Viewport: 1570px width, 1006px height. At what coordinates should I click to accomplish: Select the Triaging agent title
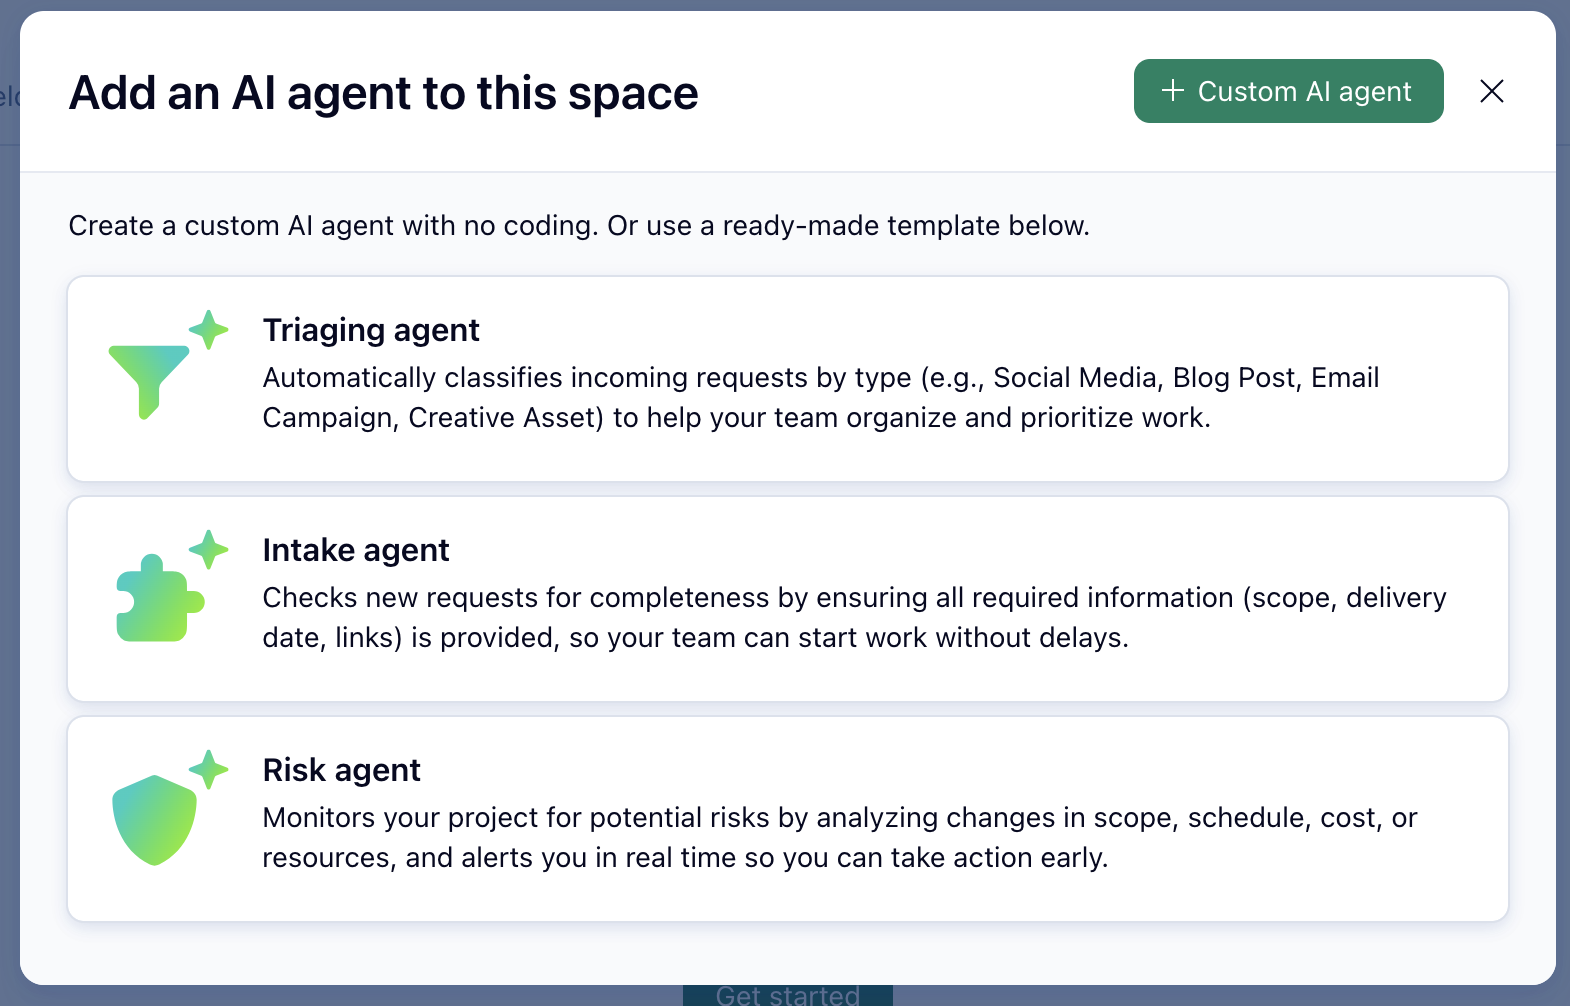pyautogui.click(x=371, y=330)
